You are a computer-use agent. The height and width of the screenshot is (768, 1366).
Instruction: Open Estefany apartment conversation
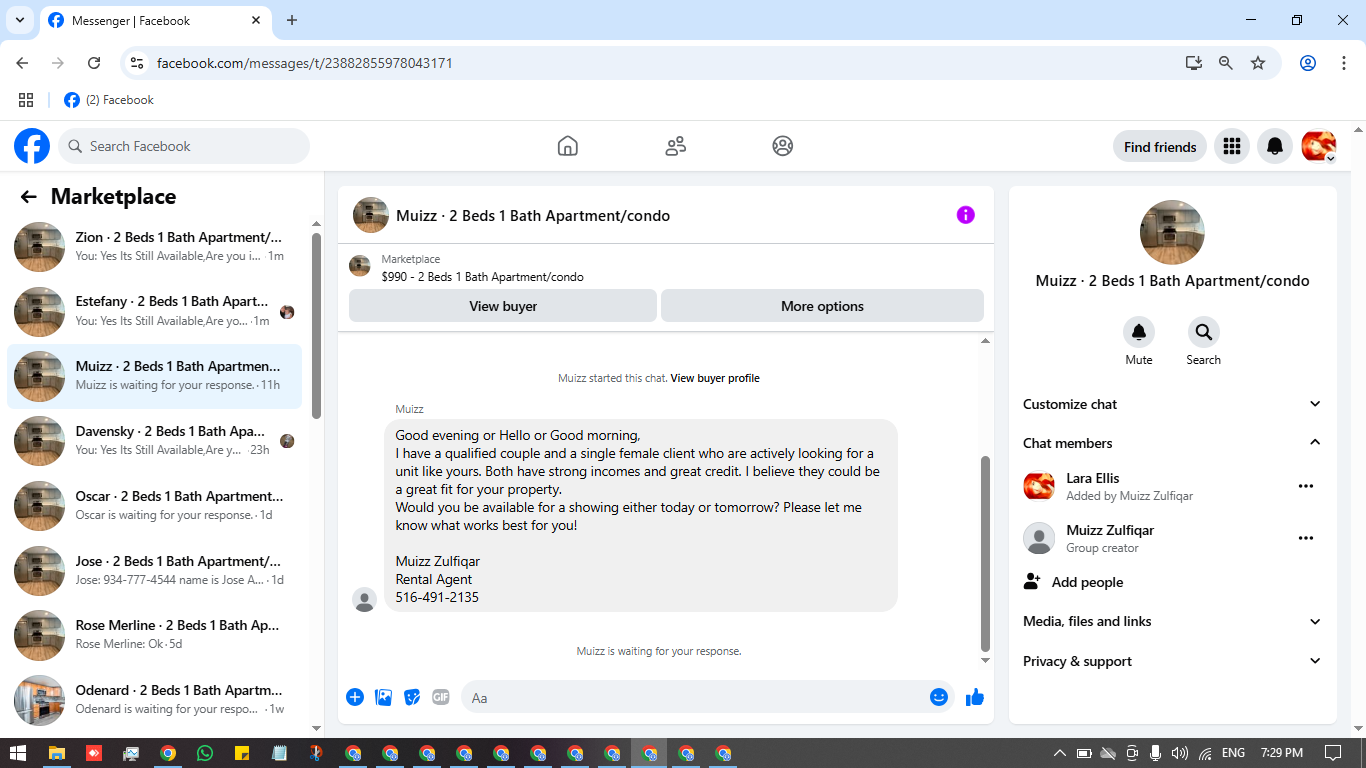[155, 311]
